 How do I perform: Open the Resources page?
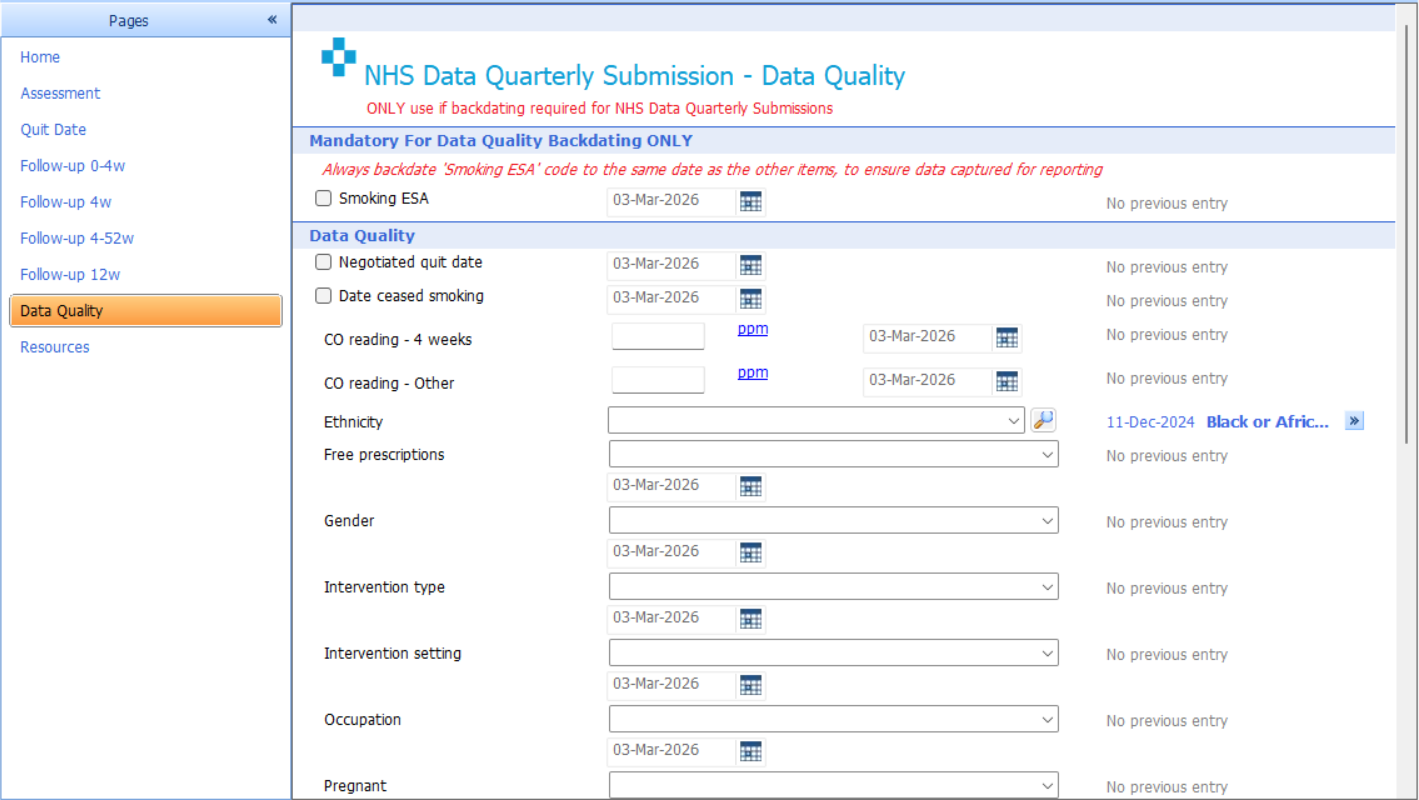(55, 347)
